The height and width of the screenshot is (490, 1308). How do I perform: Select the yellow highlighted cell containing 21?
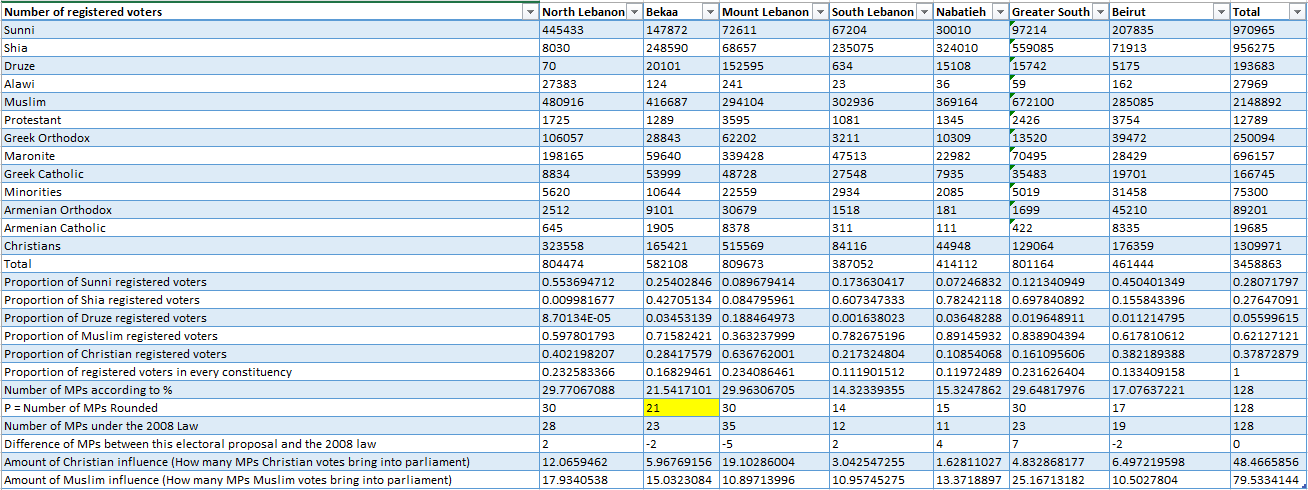(681, 408)
